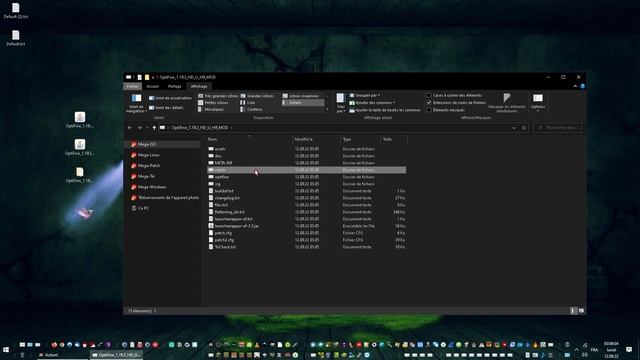Switch to the Partage tab
The height and width of the screenshot is (360, 640).
pos(174,86)
